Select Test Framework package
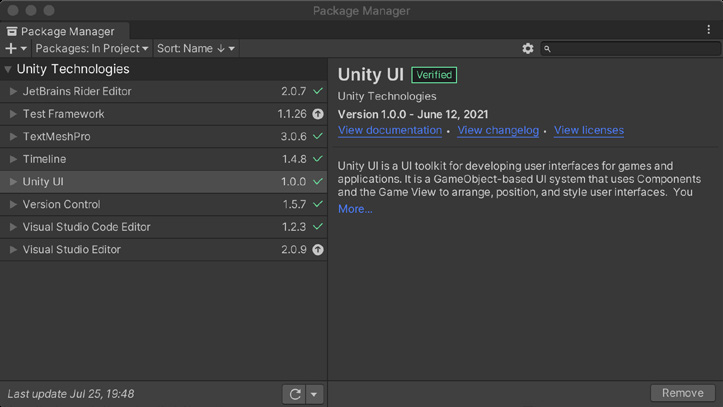This screenshot has width=723, height=407. pyautogui.click(x=163, y=114)
